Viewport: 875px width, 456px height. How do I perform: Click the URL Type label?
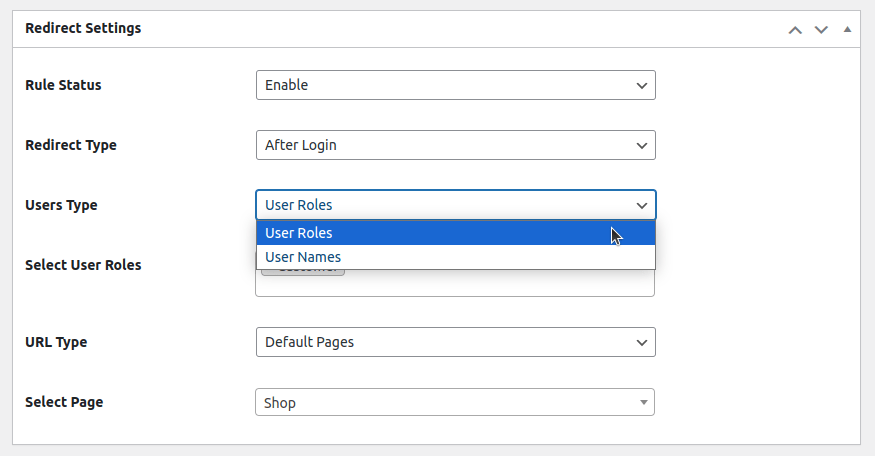56,342
